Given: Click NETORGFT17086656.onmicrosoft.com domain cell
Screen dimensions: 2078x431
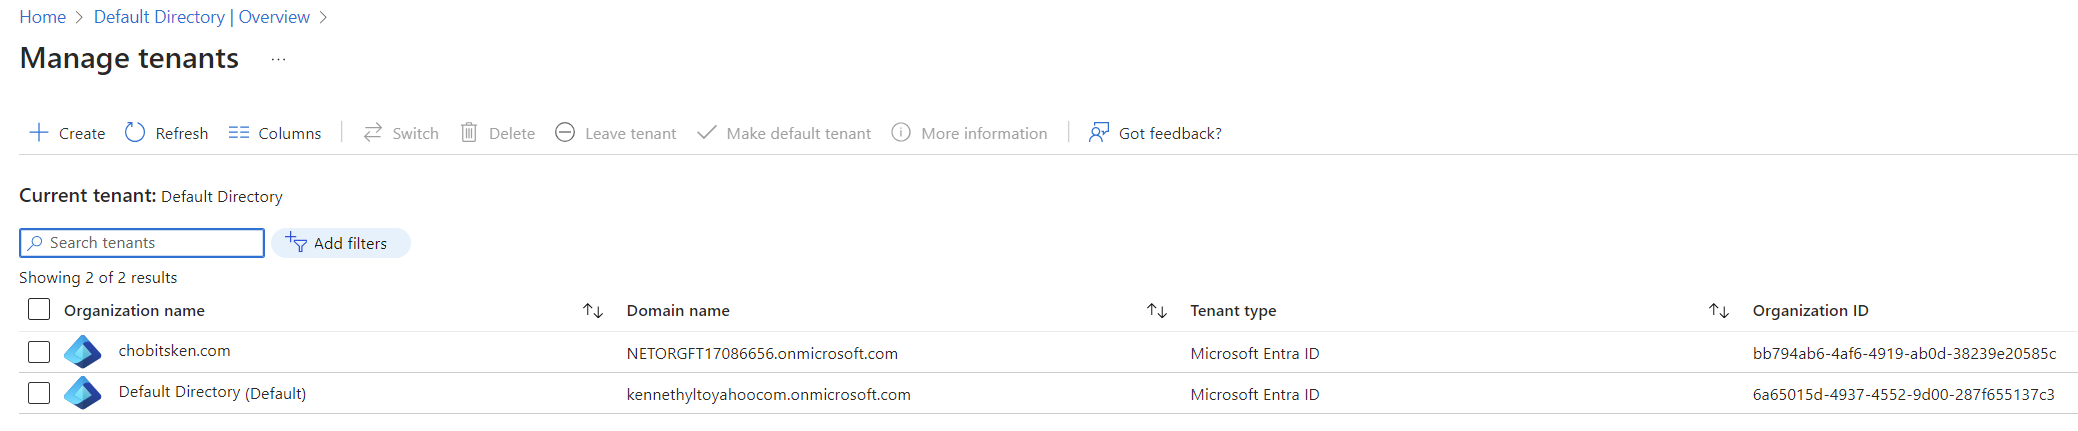Looking at the screenshot, I should 762,354.
